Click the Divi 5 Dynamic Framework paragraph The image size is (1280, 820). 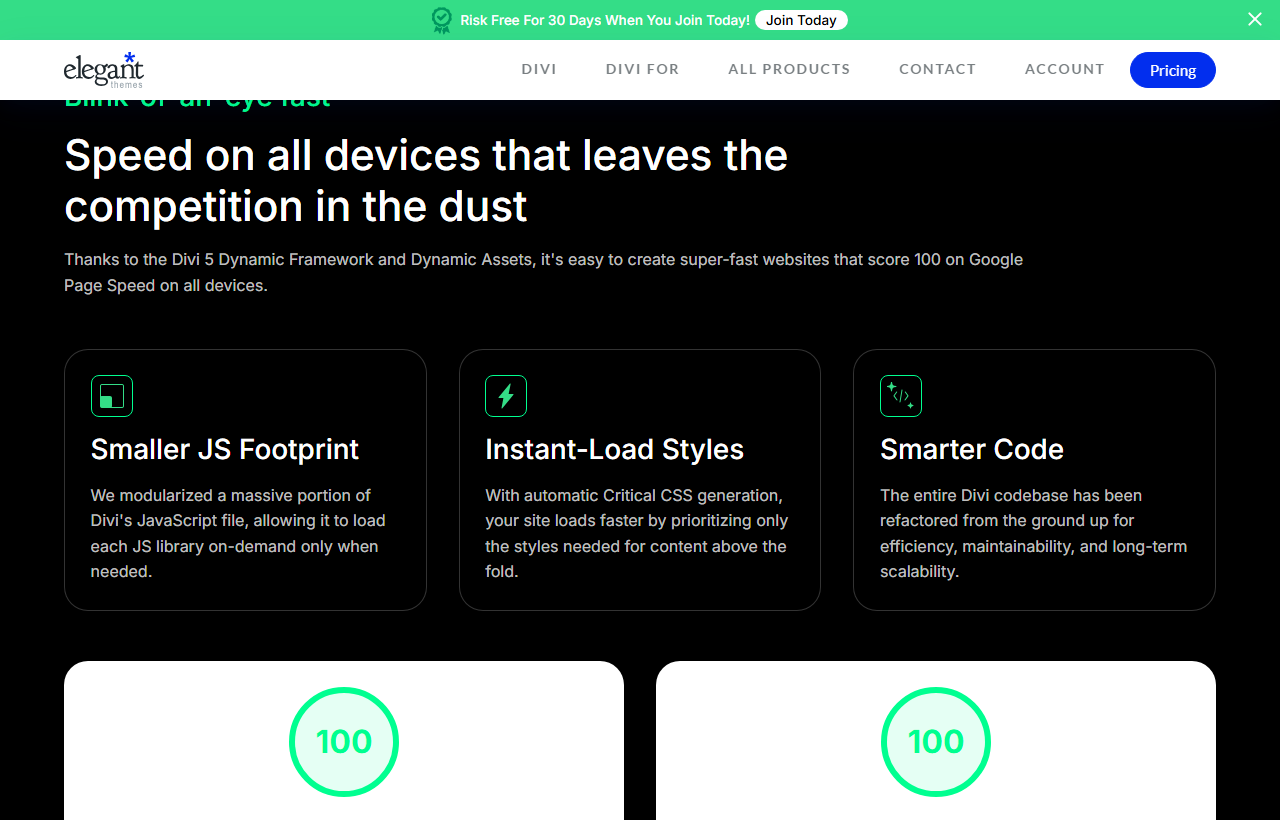544,272
